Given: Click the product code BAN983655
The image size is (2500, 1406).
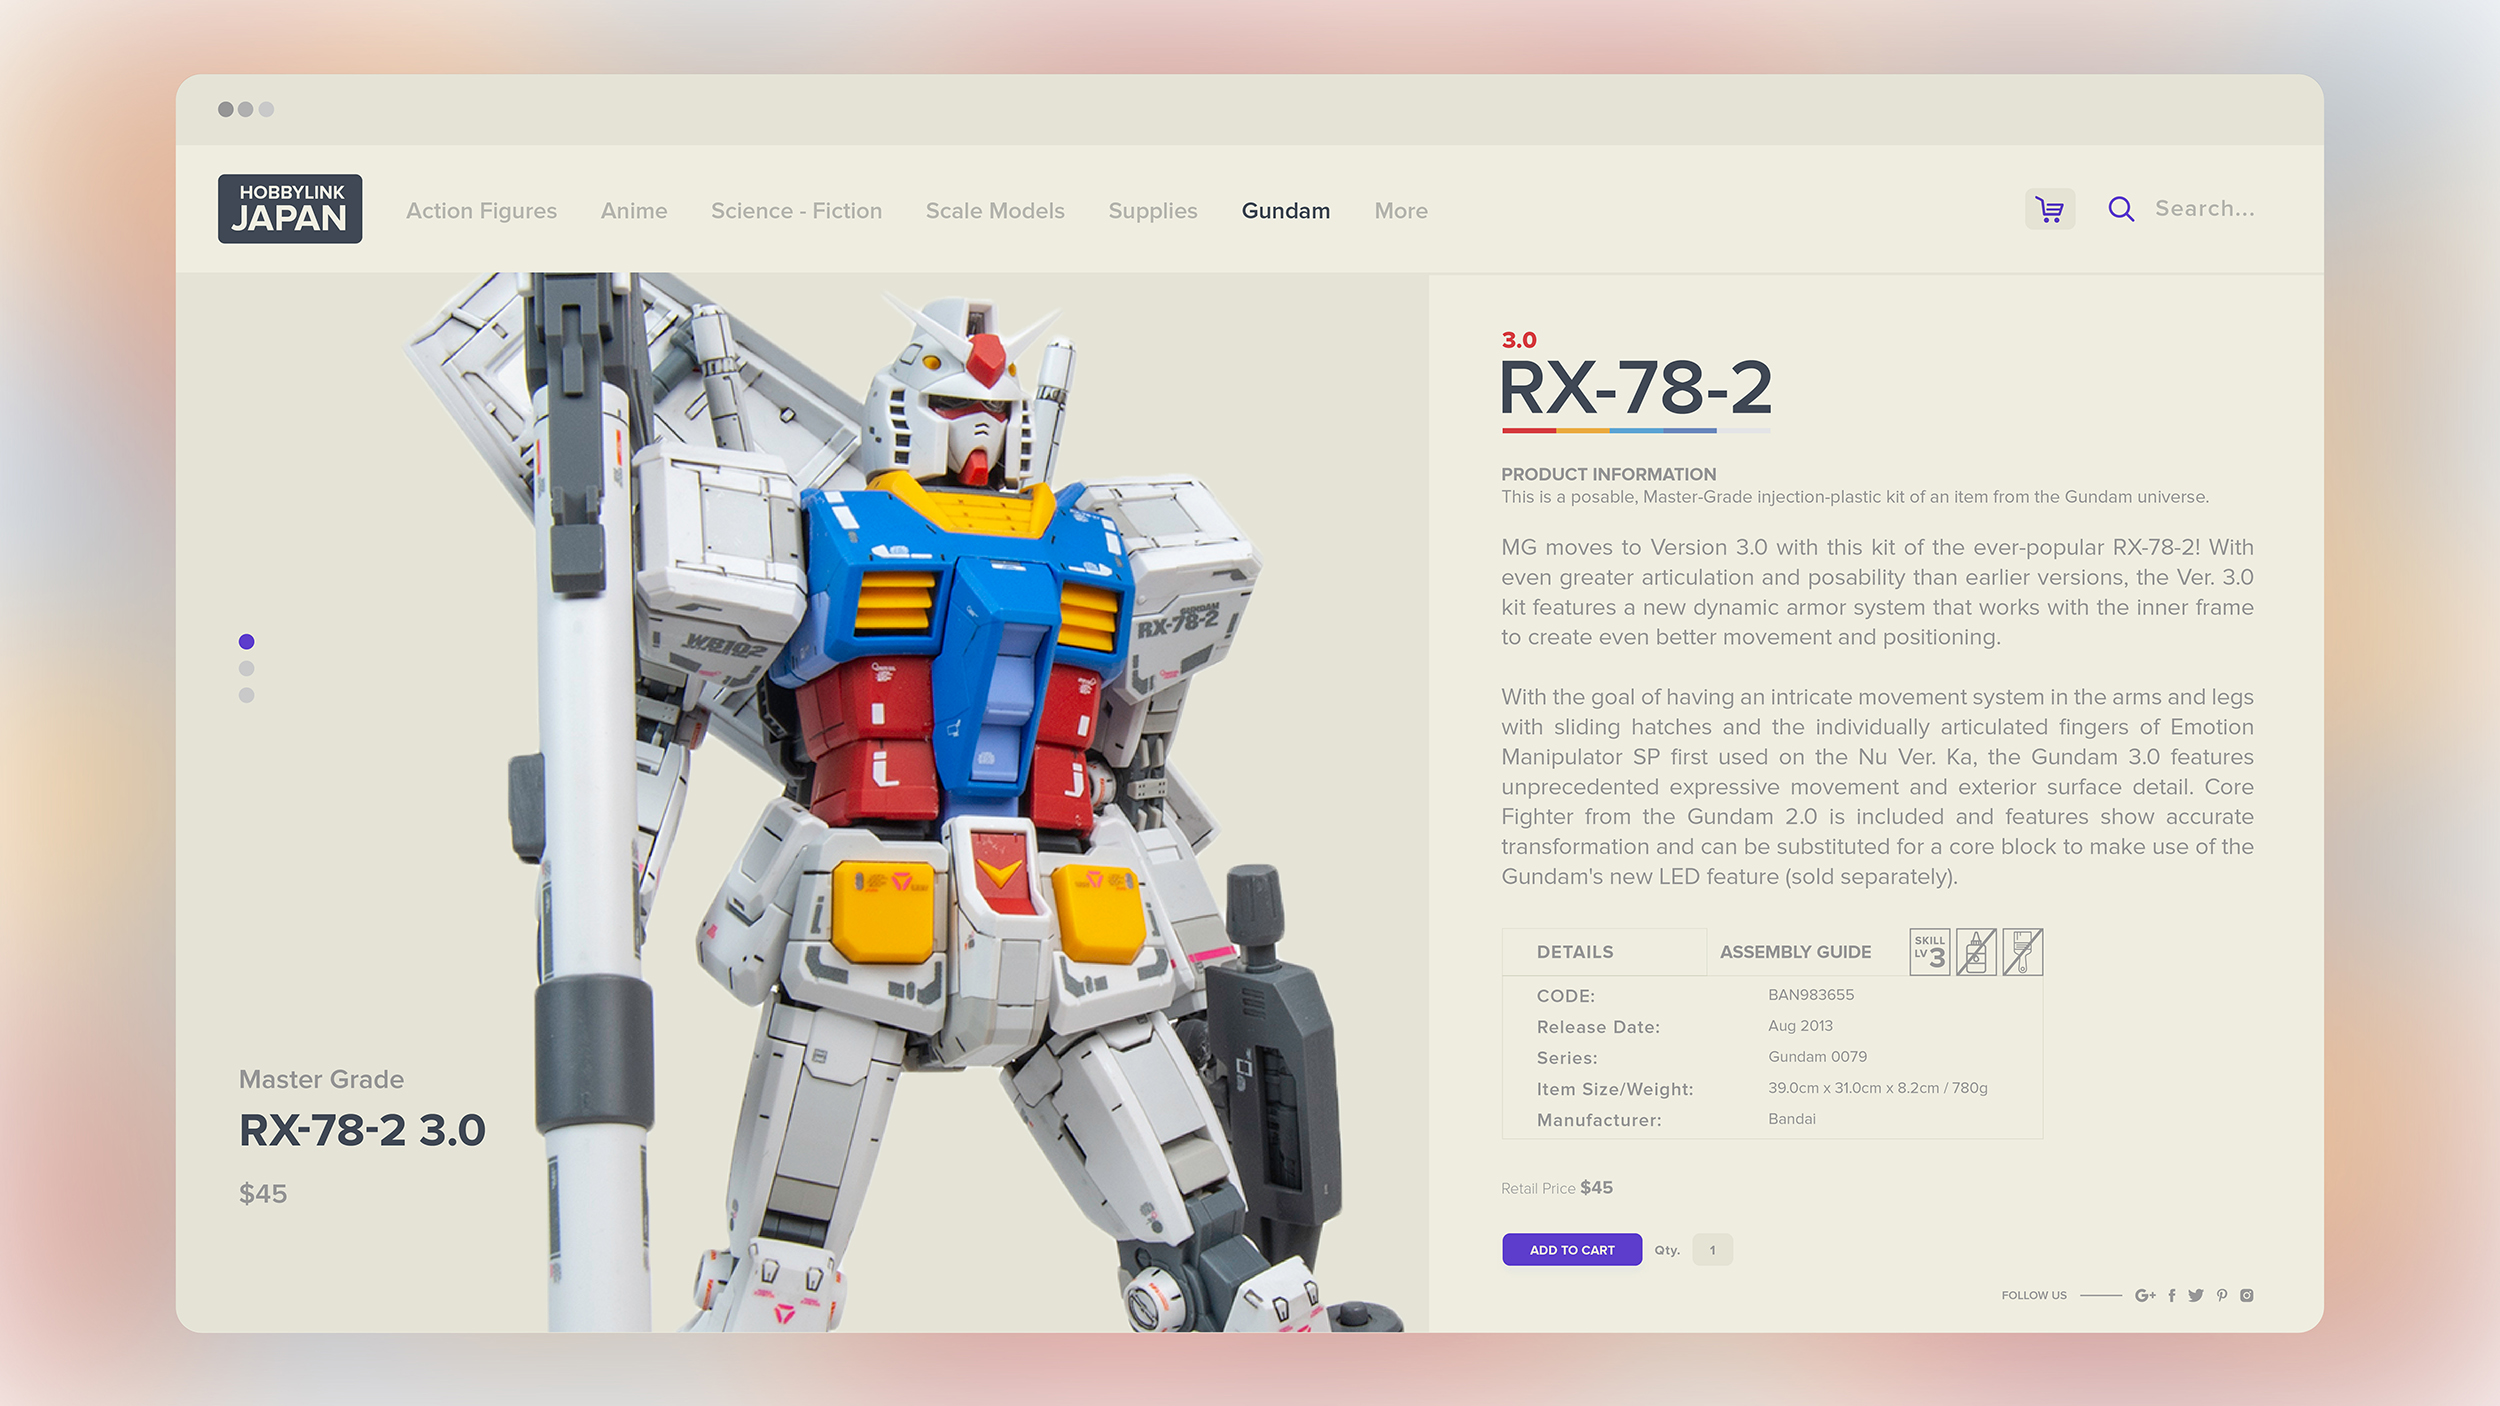Looking at the screenshot, I should click(1811, 995).
